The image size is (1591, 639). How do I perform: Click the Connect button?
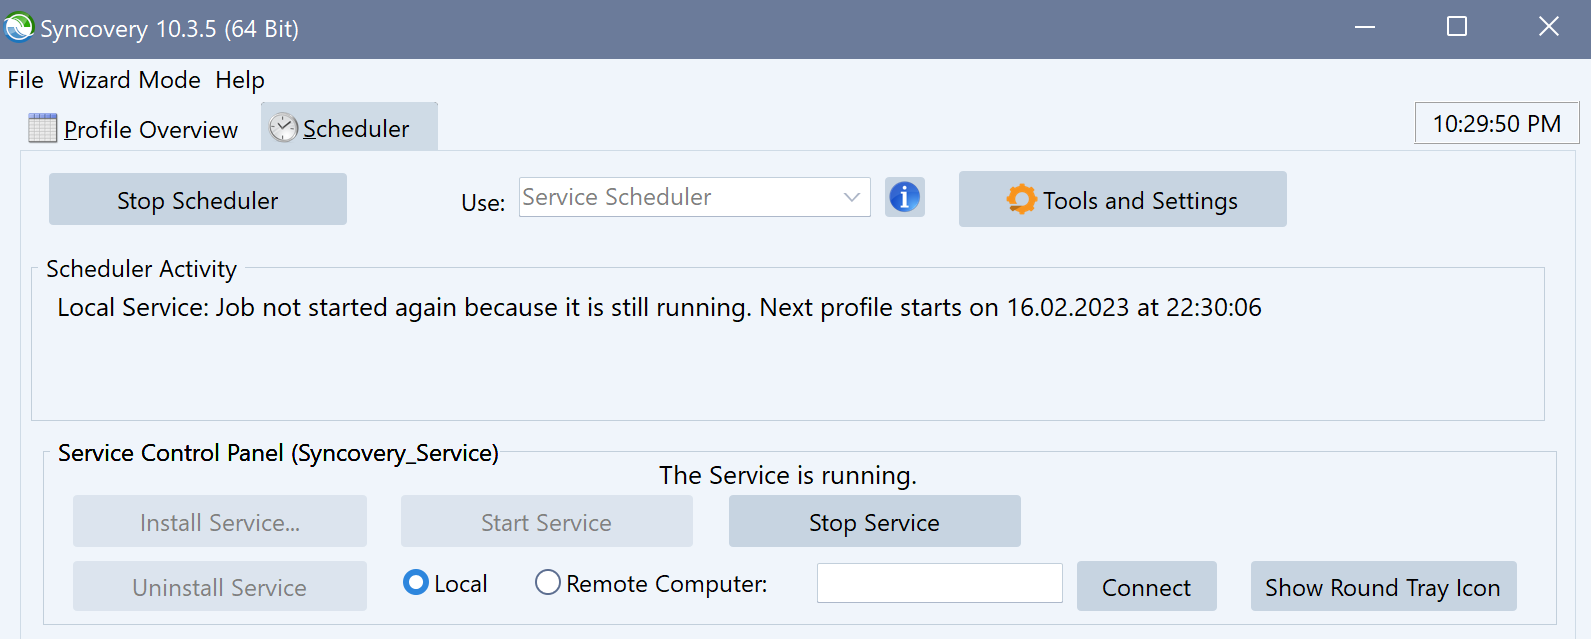[x=1146, y=587]
